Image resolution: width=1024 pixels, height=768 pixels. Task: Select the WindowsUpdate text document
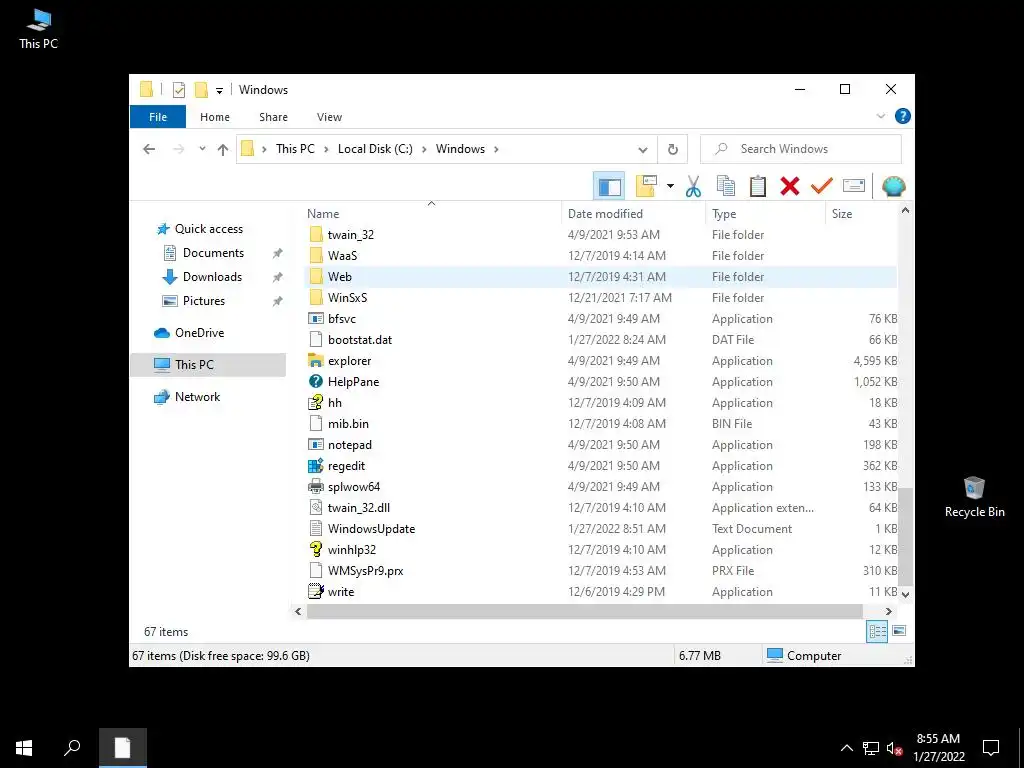click(x=371, y=529)
